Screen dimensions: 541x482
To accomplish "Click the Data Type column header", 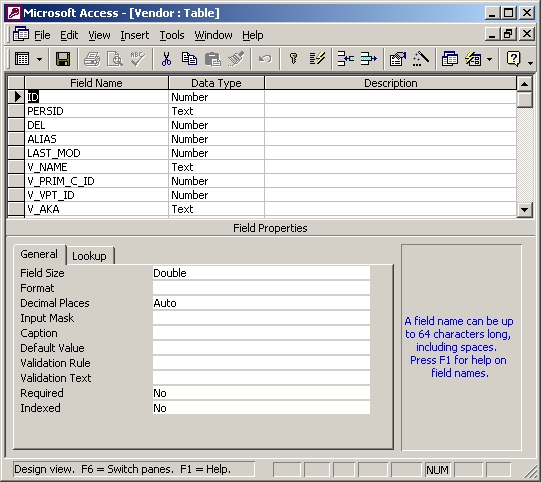I will 216,83.
